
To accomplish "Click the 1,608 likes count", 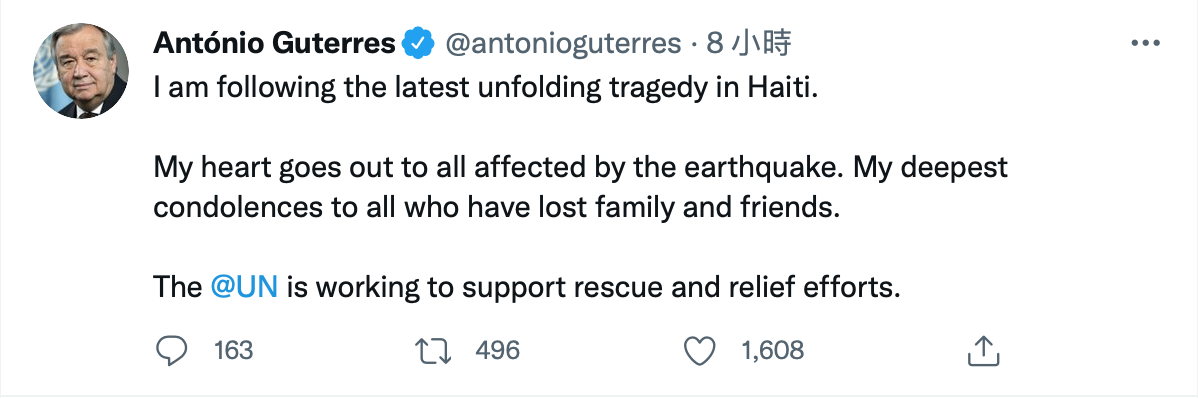I will [772, 351].
